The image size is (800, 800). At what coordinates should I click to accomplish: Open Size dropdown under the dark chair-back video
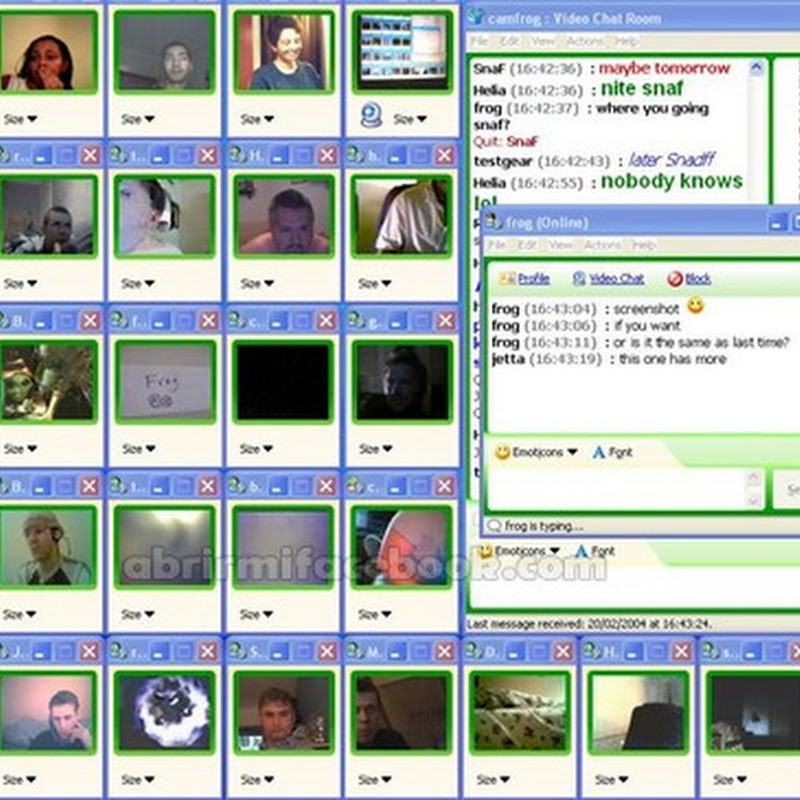pos(612,779)
